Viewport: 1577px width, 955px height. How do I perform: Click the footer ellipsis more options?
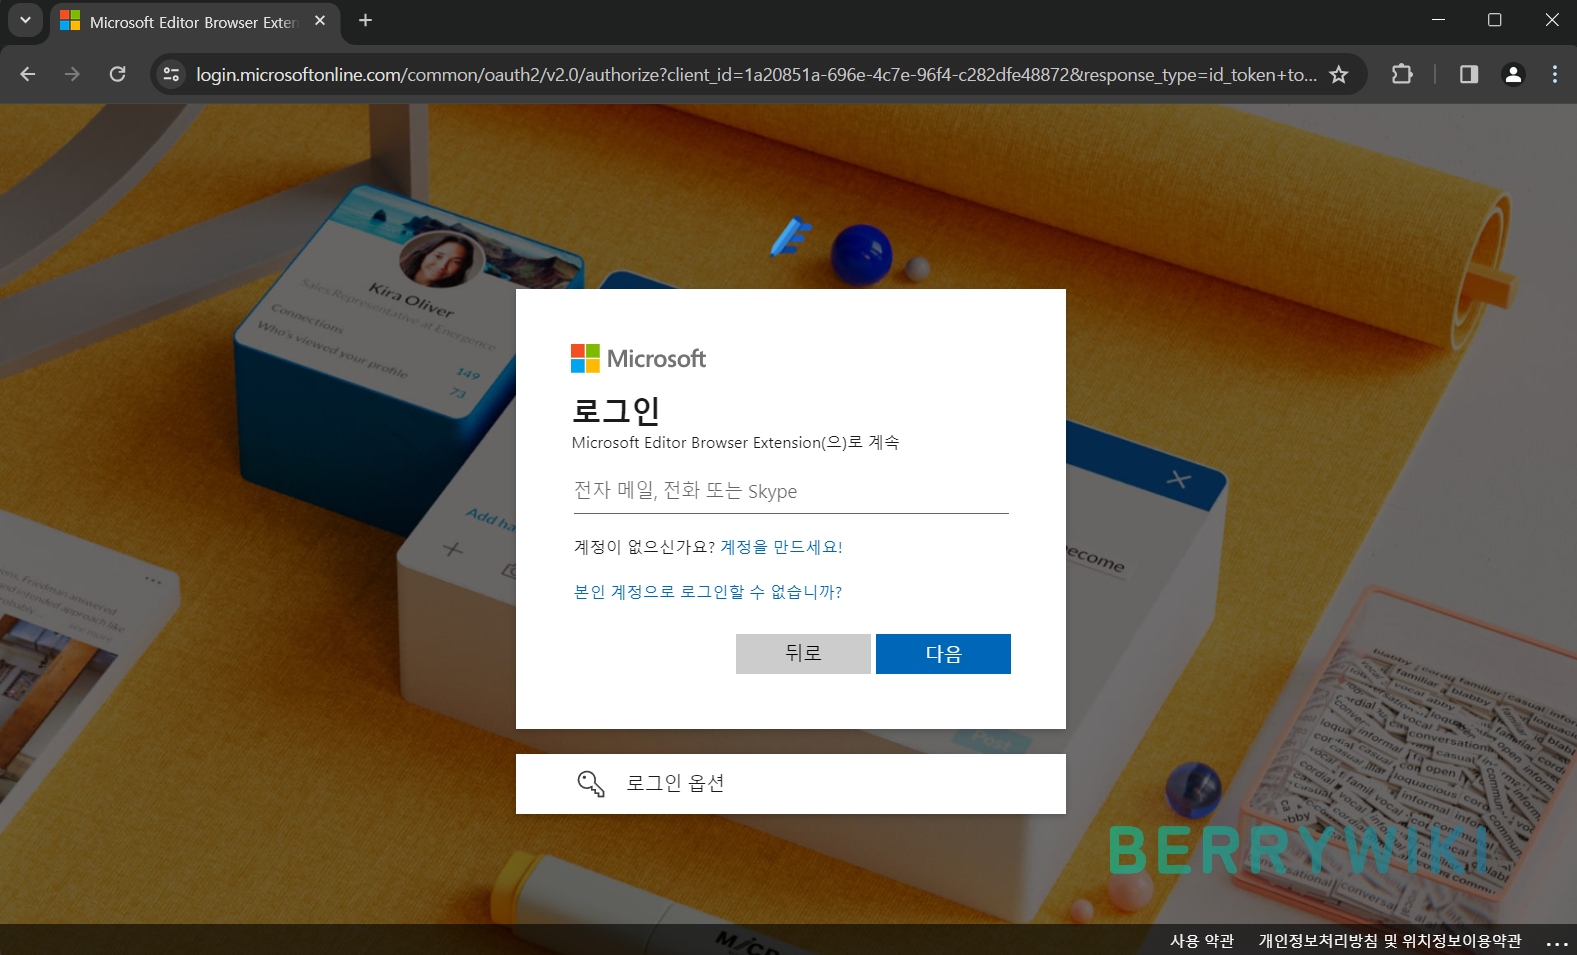[1556, 943]
